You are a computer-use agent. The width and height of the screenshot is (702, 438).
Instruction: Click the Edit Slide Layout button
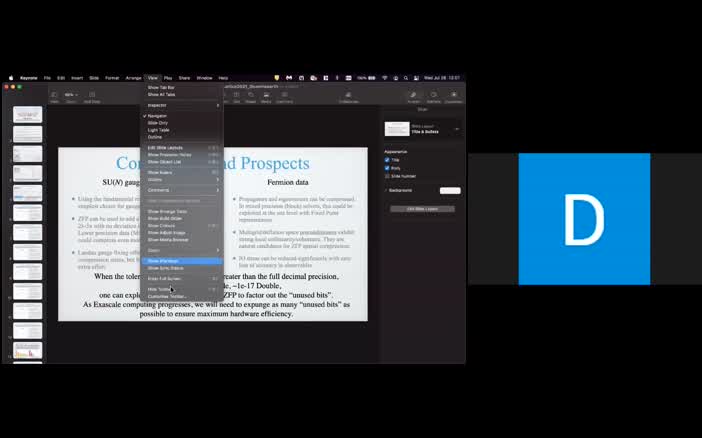(x=422, y=209)
